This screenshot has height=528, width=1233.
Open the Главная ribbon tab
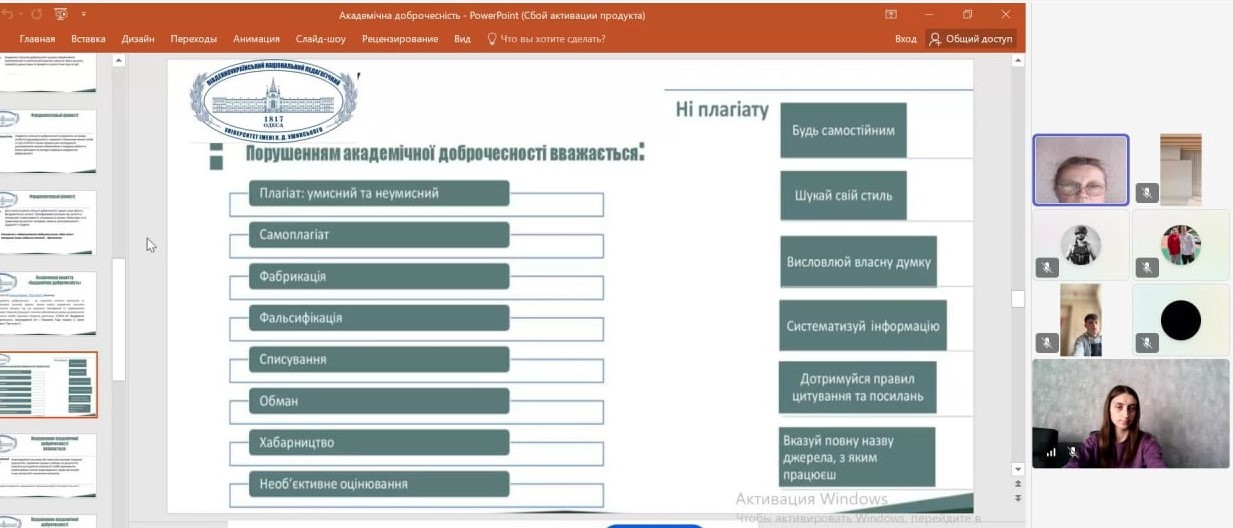[37, 39]
